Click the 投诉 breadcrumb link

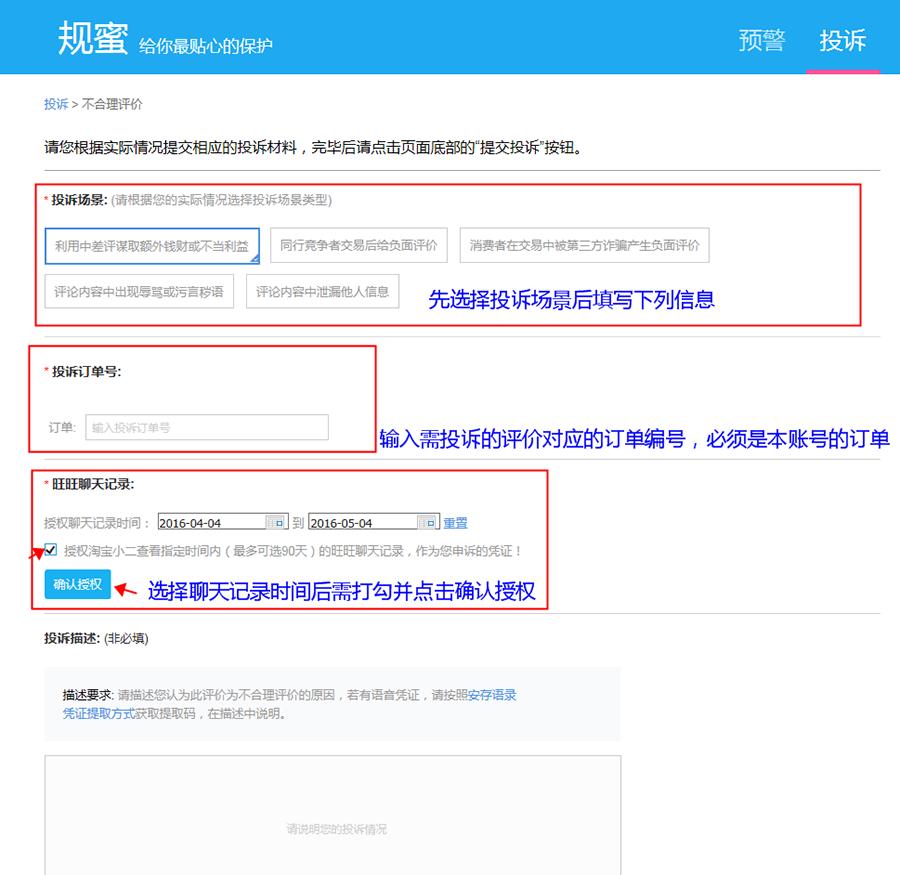(x=55, y=104)
